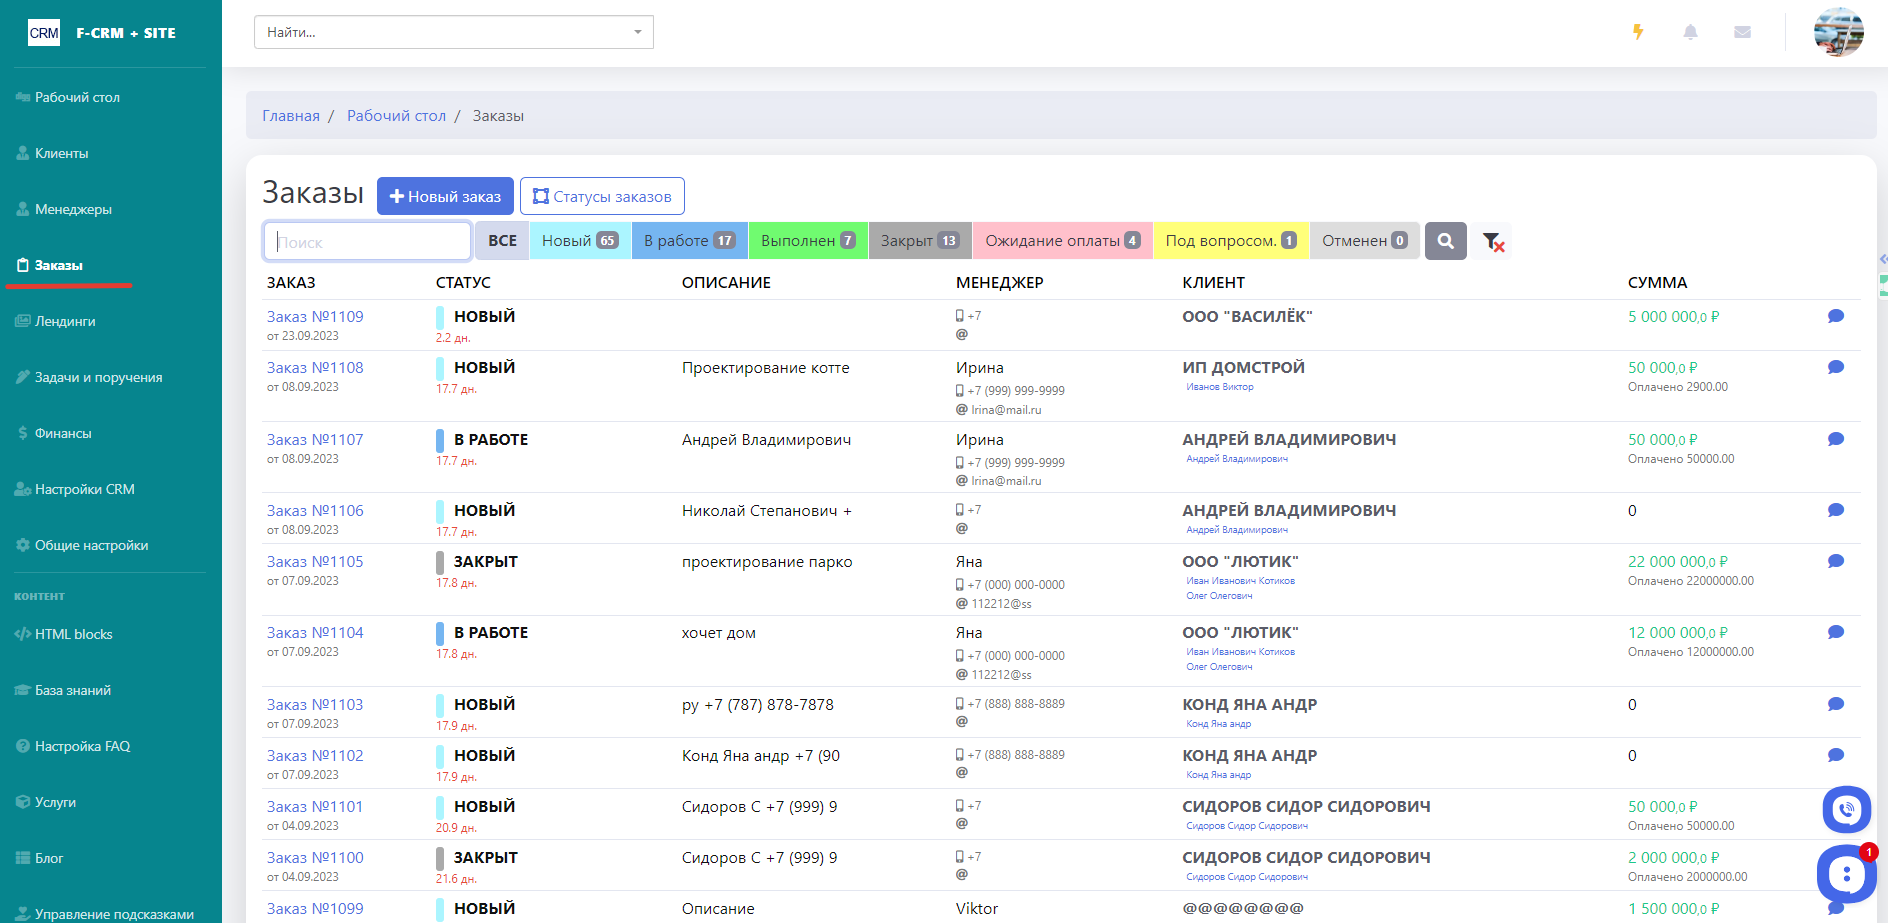Show orders with 'Ожидание оплаты' status
Image resolution: width=1888 pixels, height=923 pixels.
pos(1062,241)
